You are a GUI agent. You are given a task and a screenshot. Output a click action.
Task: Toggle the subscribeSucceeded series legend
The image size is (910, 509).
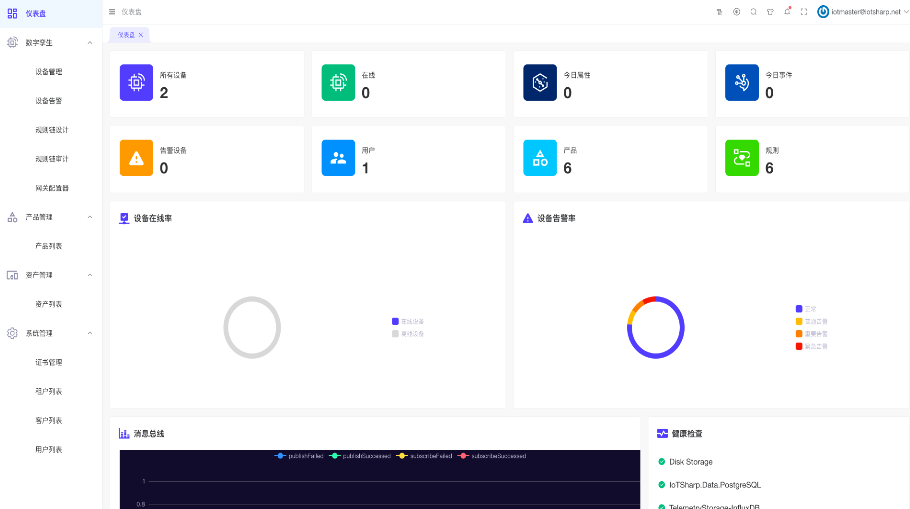point(492,456)
